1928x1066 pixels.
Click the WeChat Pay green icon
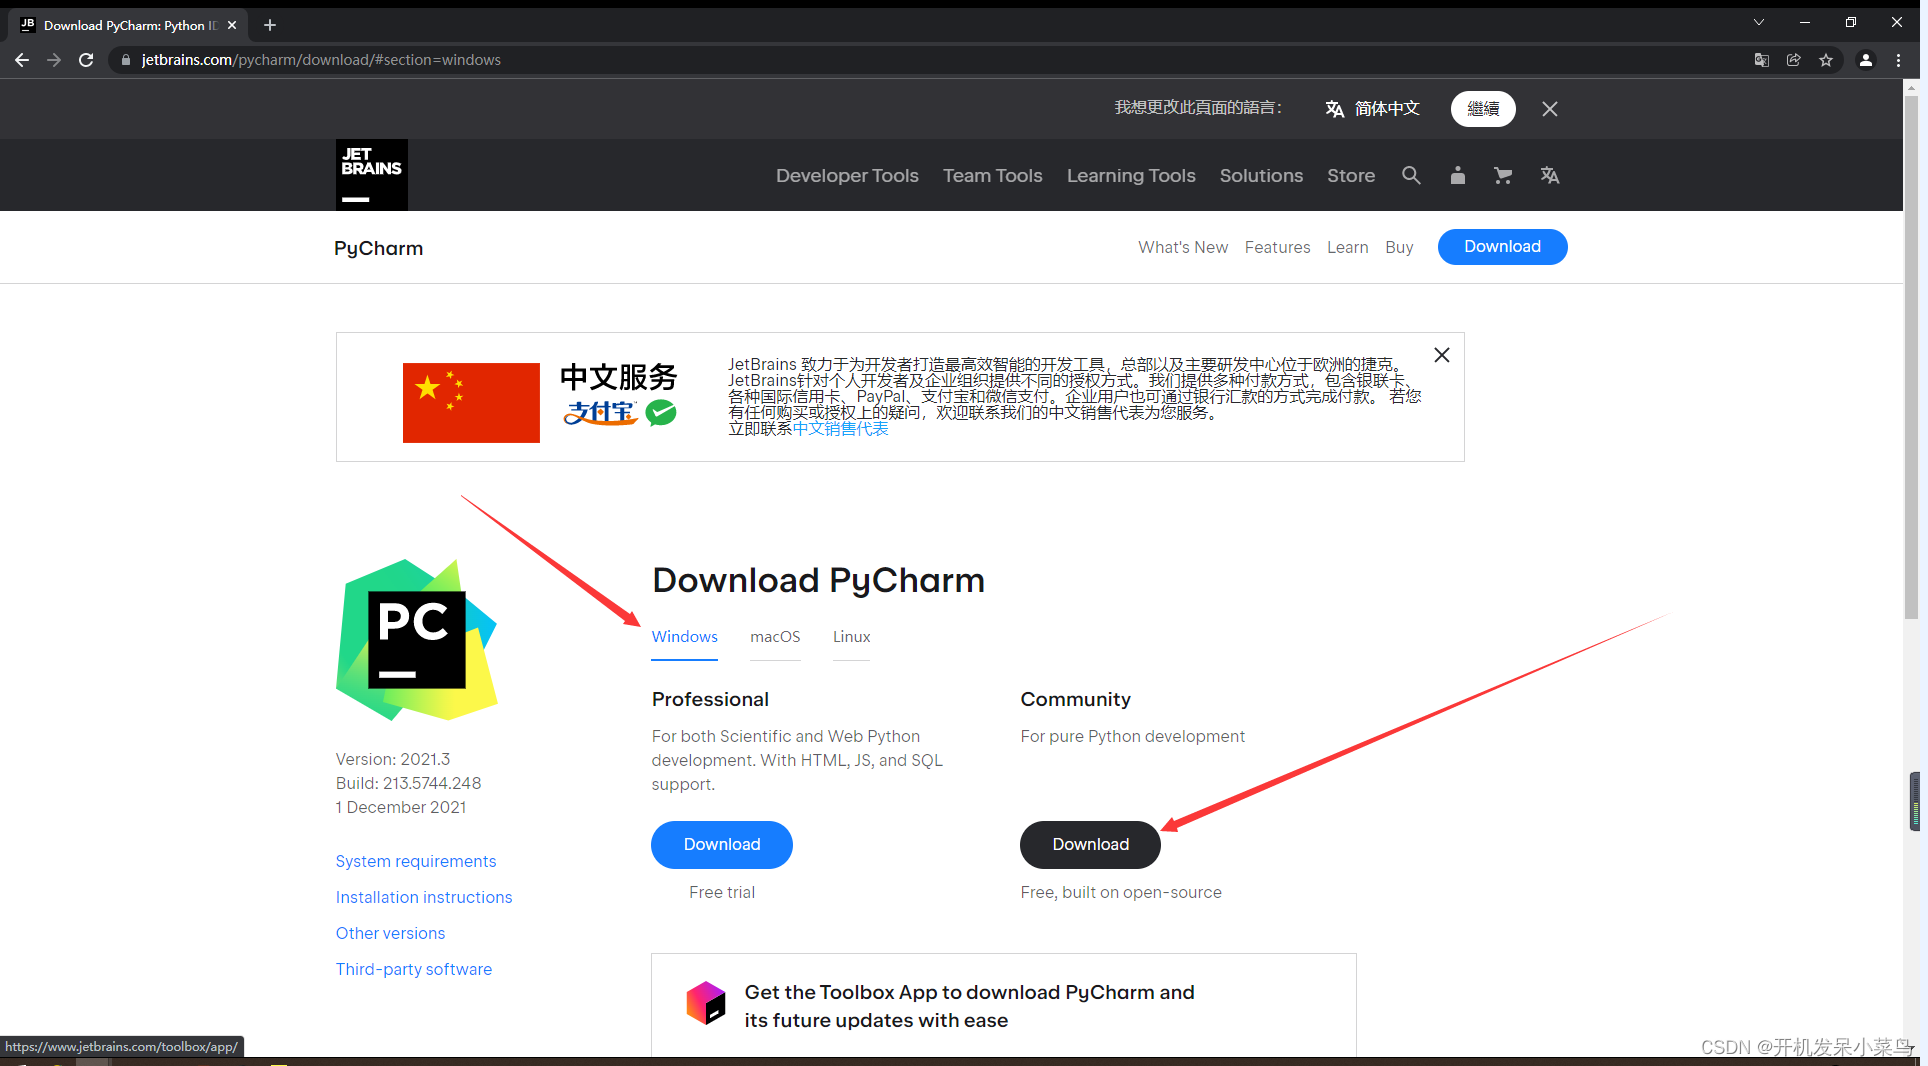(x=661, y=412)
